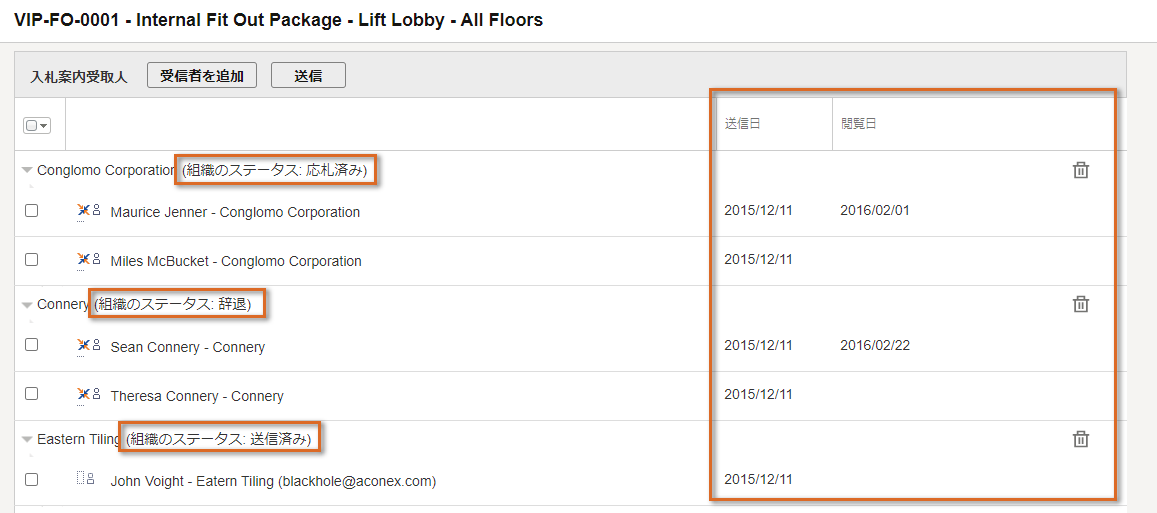Screen dimensions: 1157x513
Task: Click the 送信 button
Action: tap(308, 75)
